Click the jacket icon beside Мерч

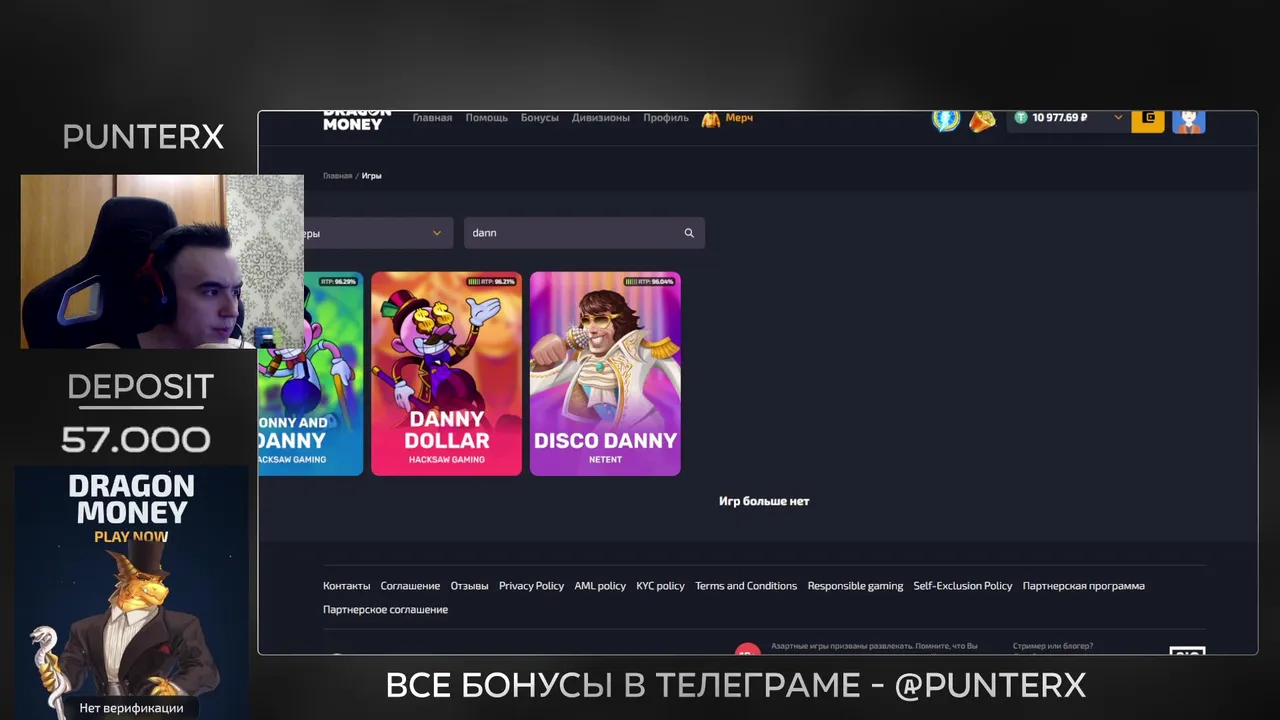click(711, 119)
